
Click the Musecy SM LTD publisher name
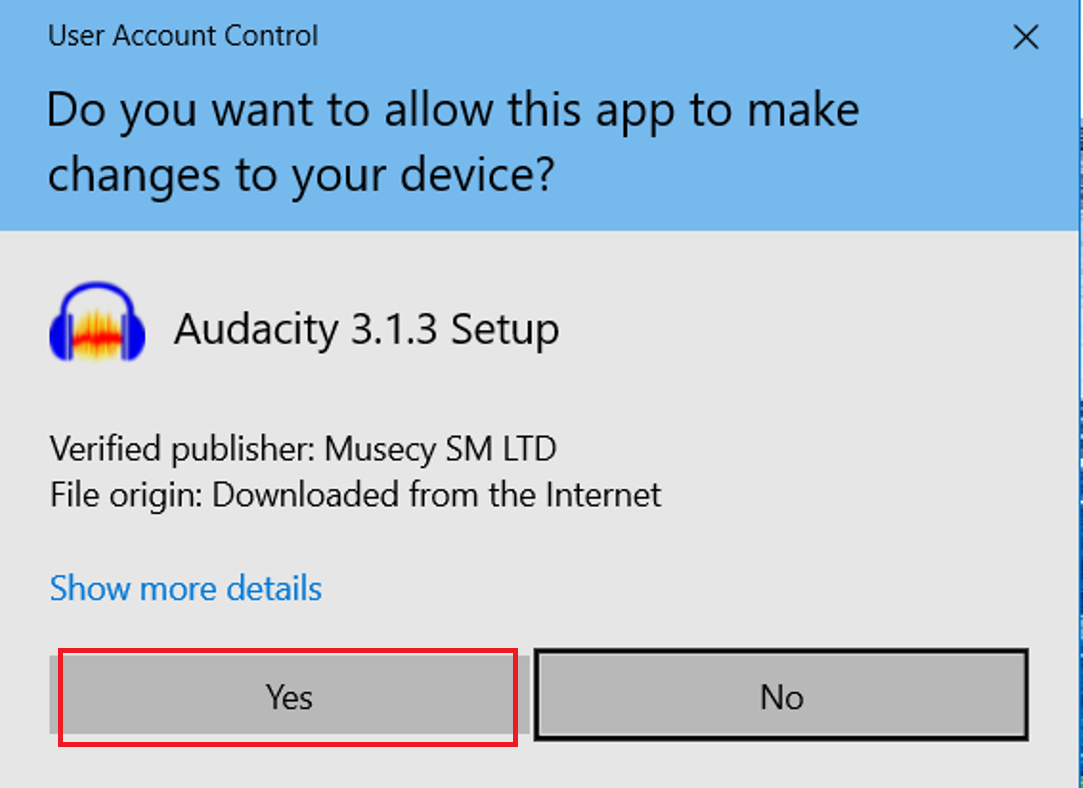[x=441, y=449]
